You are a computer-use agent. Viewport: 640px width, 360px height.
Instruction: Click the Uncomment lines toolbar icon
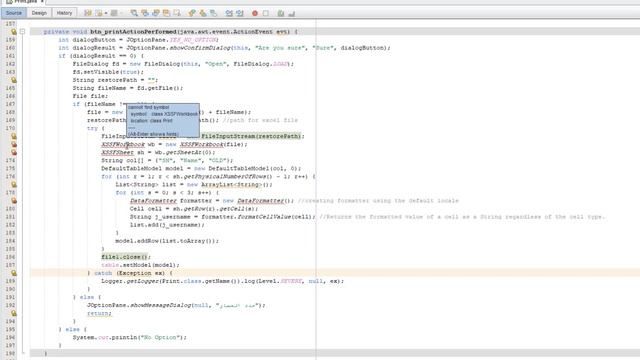pyautogui.click(x=291, y=13)
